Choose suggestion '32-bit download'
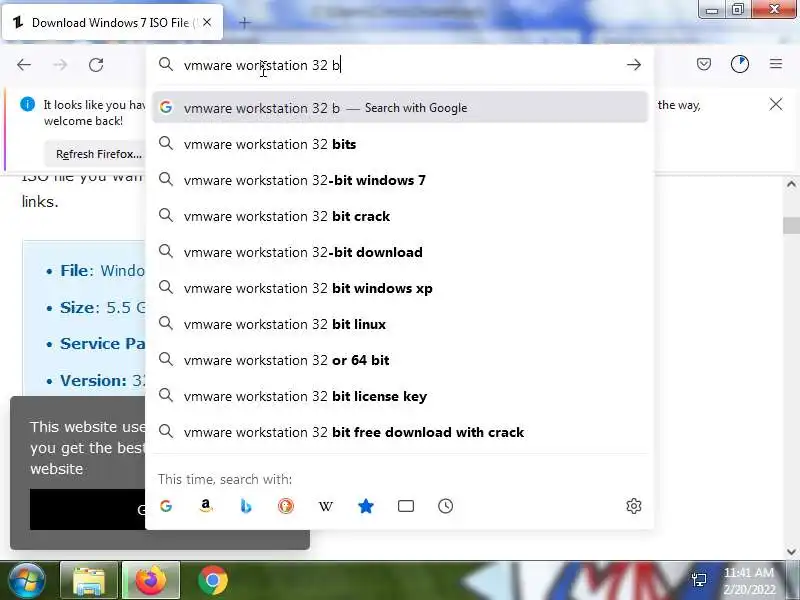The image size is (800, 600). click(x=400, y=252)
